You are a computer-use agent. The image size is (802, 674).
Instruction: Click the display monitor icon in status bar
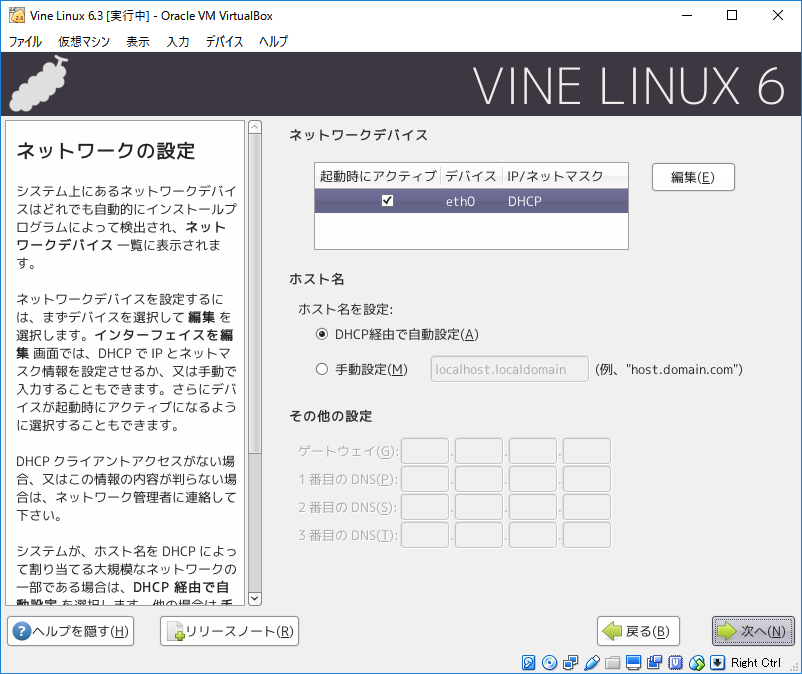633,663
